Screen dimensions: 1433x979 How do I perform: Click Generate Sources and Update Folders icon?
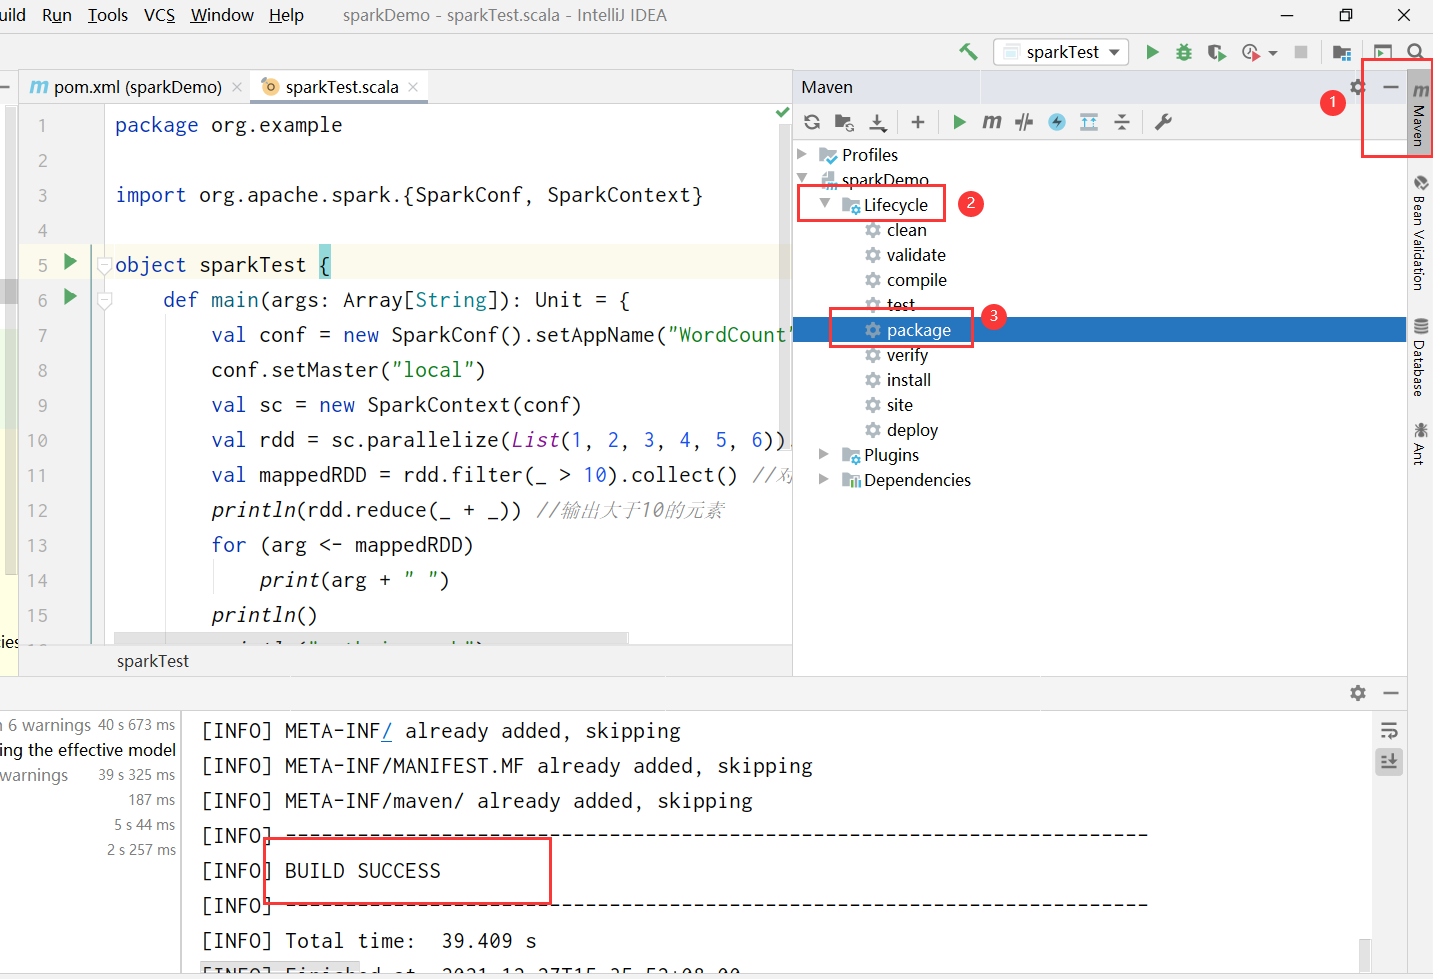844,122
